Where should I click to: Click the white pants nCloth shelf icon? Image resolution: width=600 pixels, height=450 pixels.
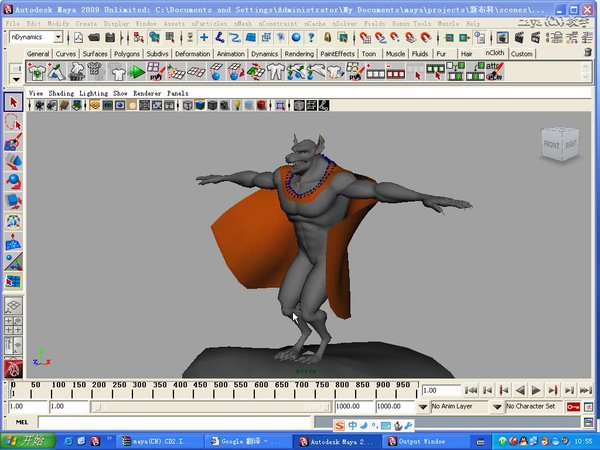click(276, 72)
